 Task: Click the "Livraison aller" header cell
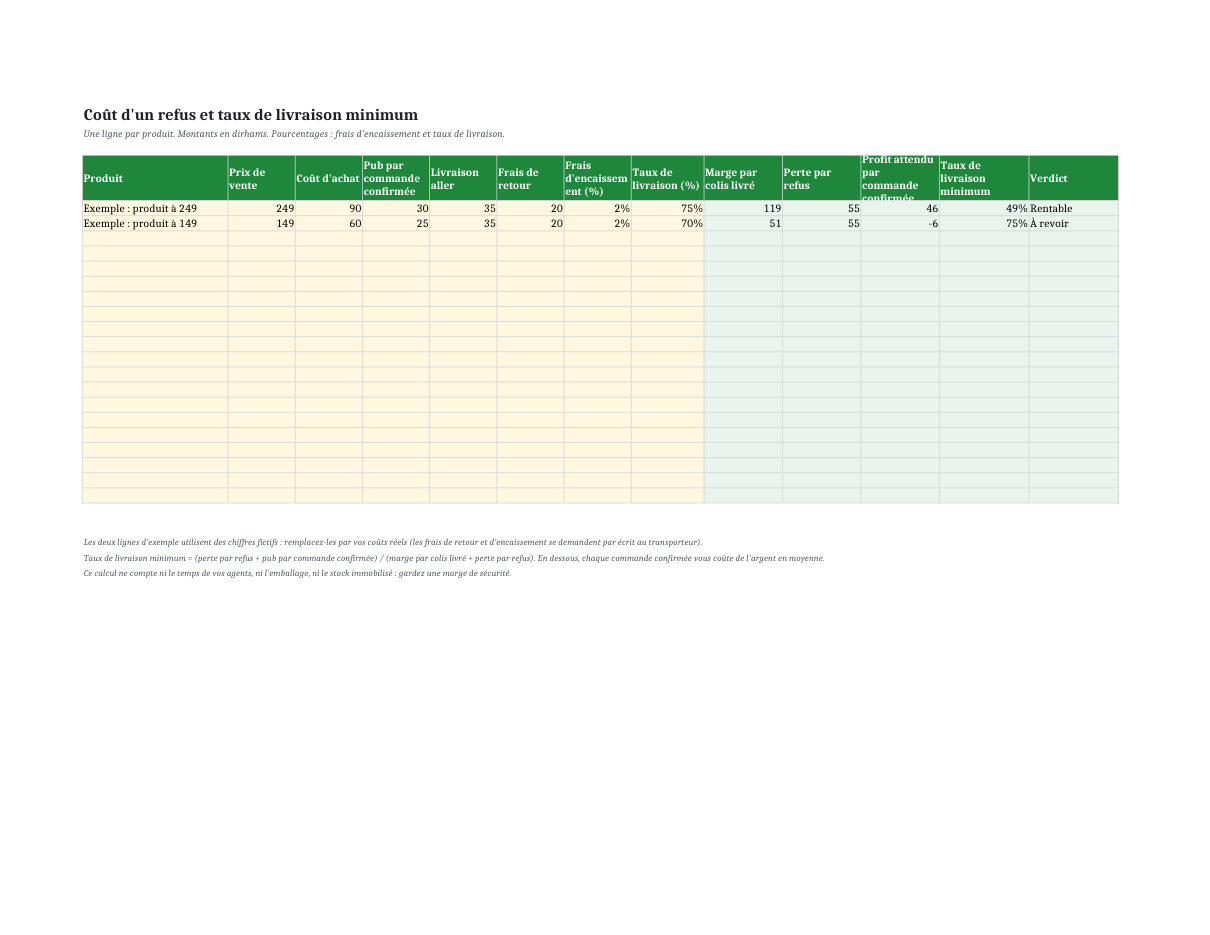(x=463, y=178)
